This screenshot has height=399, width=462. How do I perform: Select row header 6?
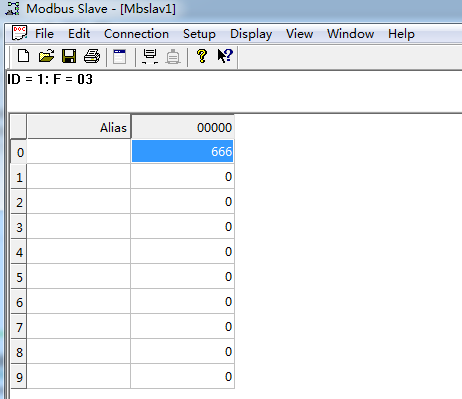[x=19, y=302]
